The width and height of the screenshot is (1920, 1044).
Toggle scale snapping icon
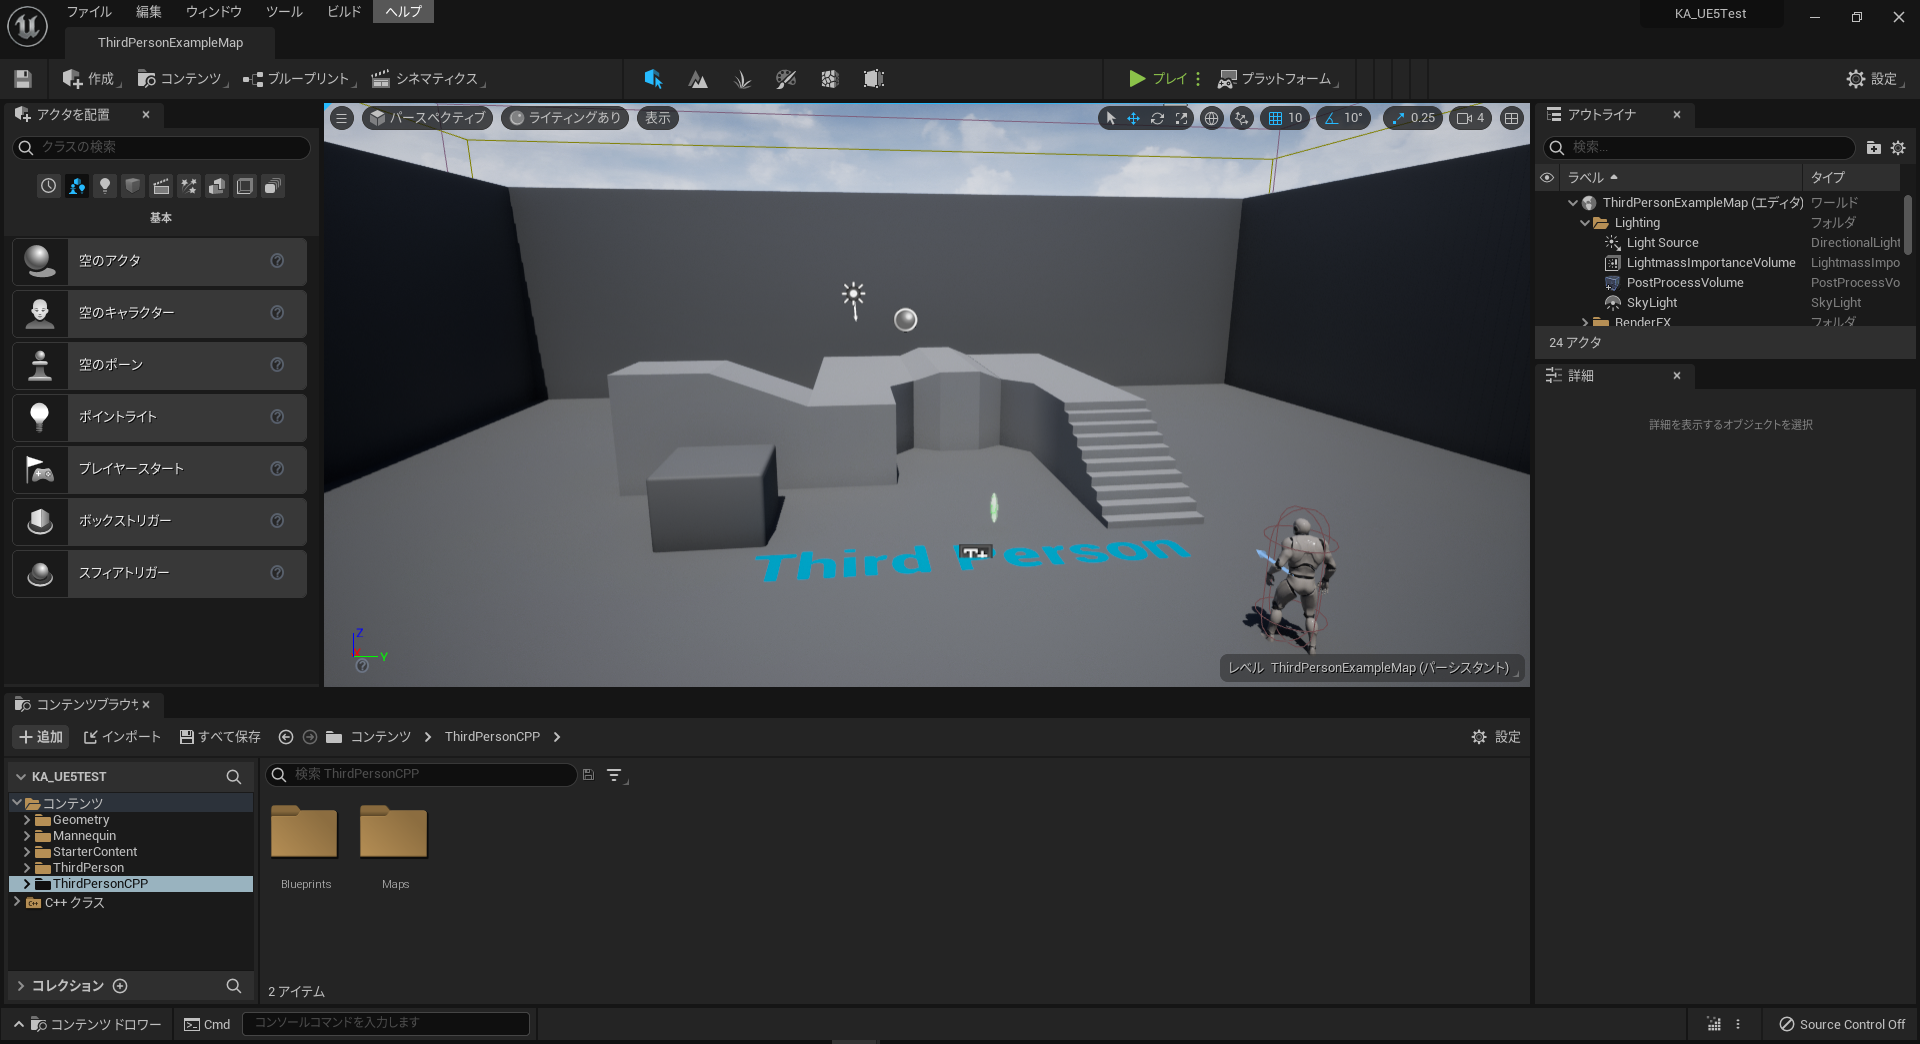pyautogui.click(x=1398, y=118)
